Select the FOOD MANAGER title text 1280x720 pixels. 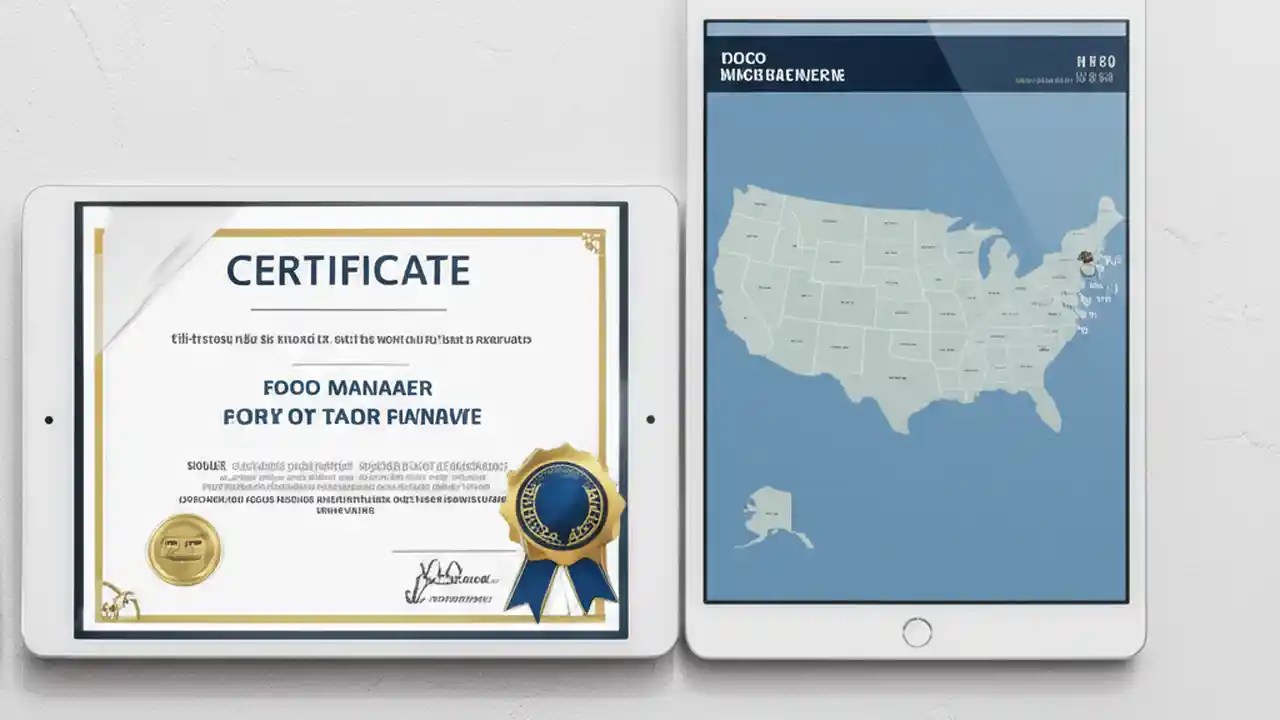tap(350, 388)
